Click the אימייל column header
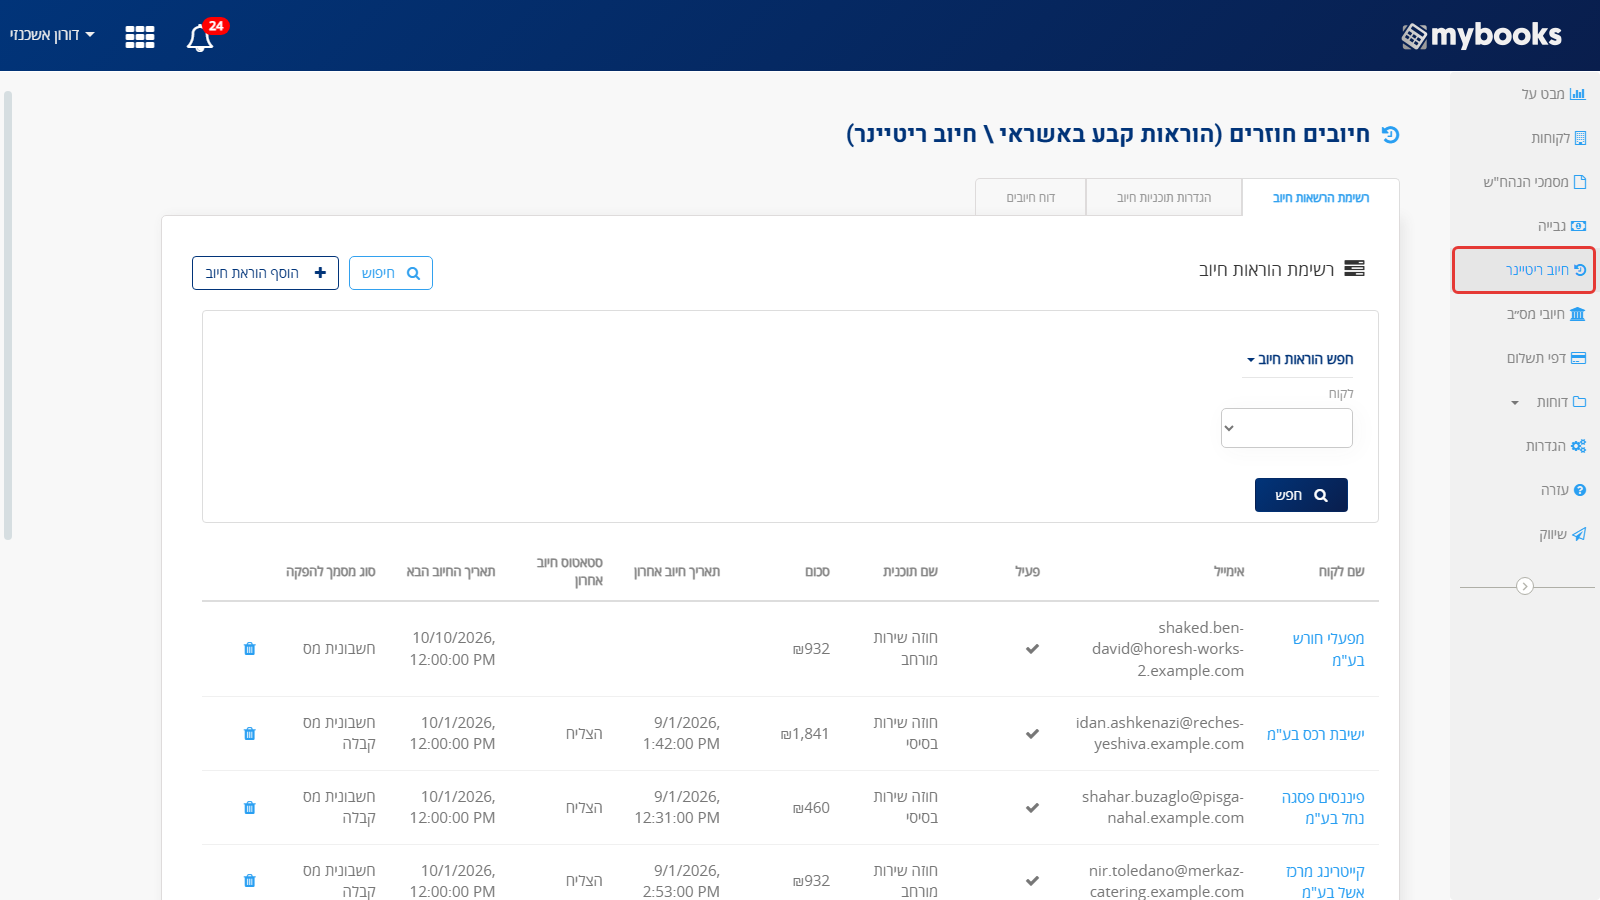This screenshot has height=900, width=1600. [1229, 572]
